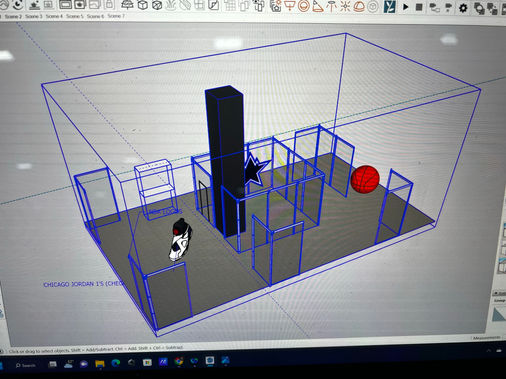The width and height of the screenshot is (506, 379).
Task: Open the Scene 7 tab
Action: coord(116,16)
